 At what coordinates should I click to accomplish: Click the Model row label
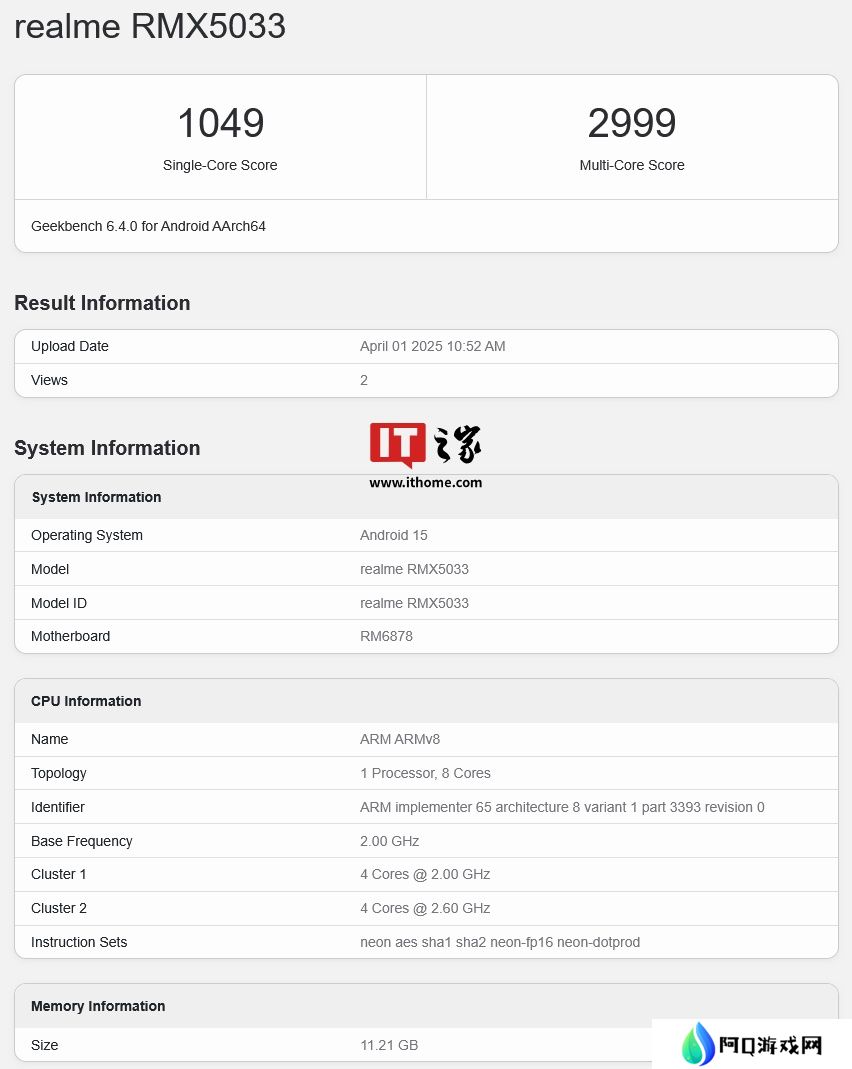point(50,569)
